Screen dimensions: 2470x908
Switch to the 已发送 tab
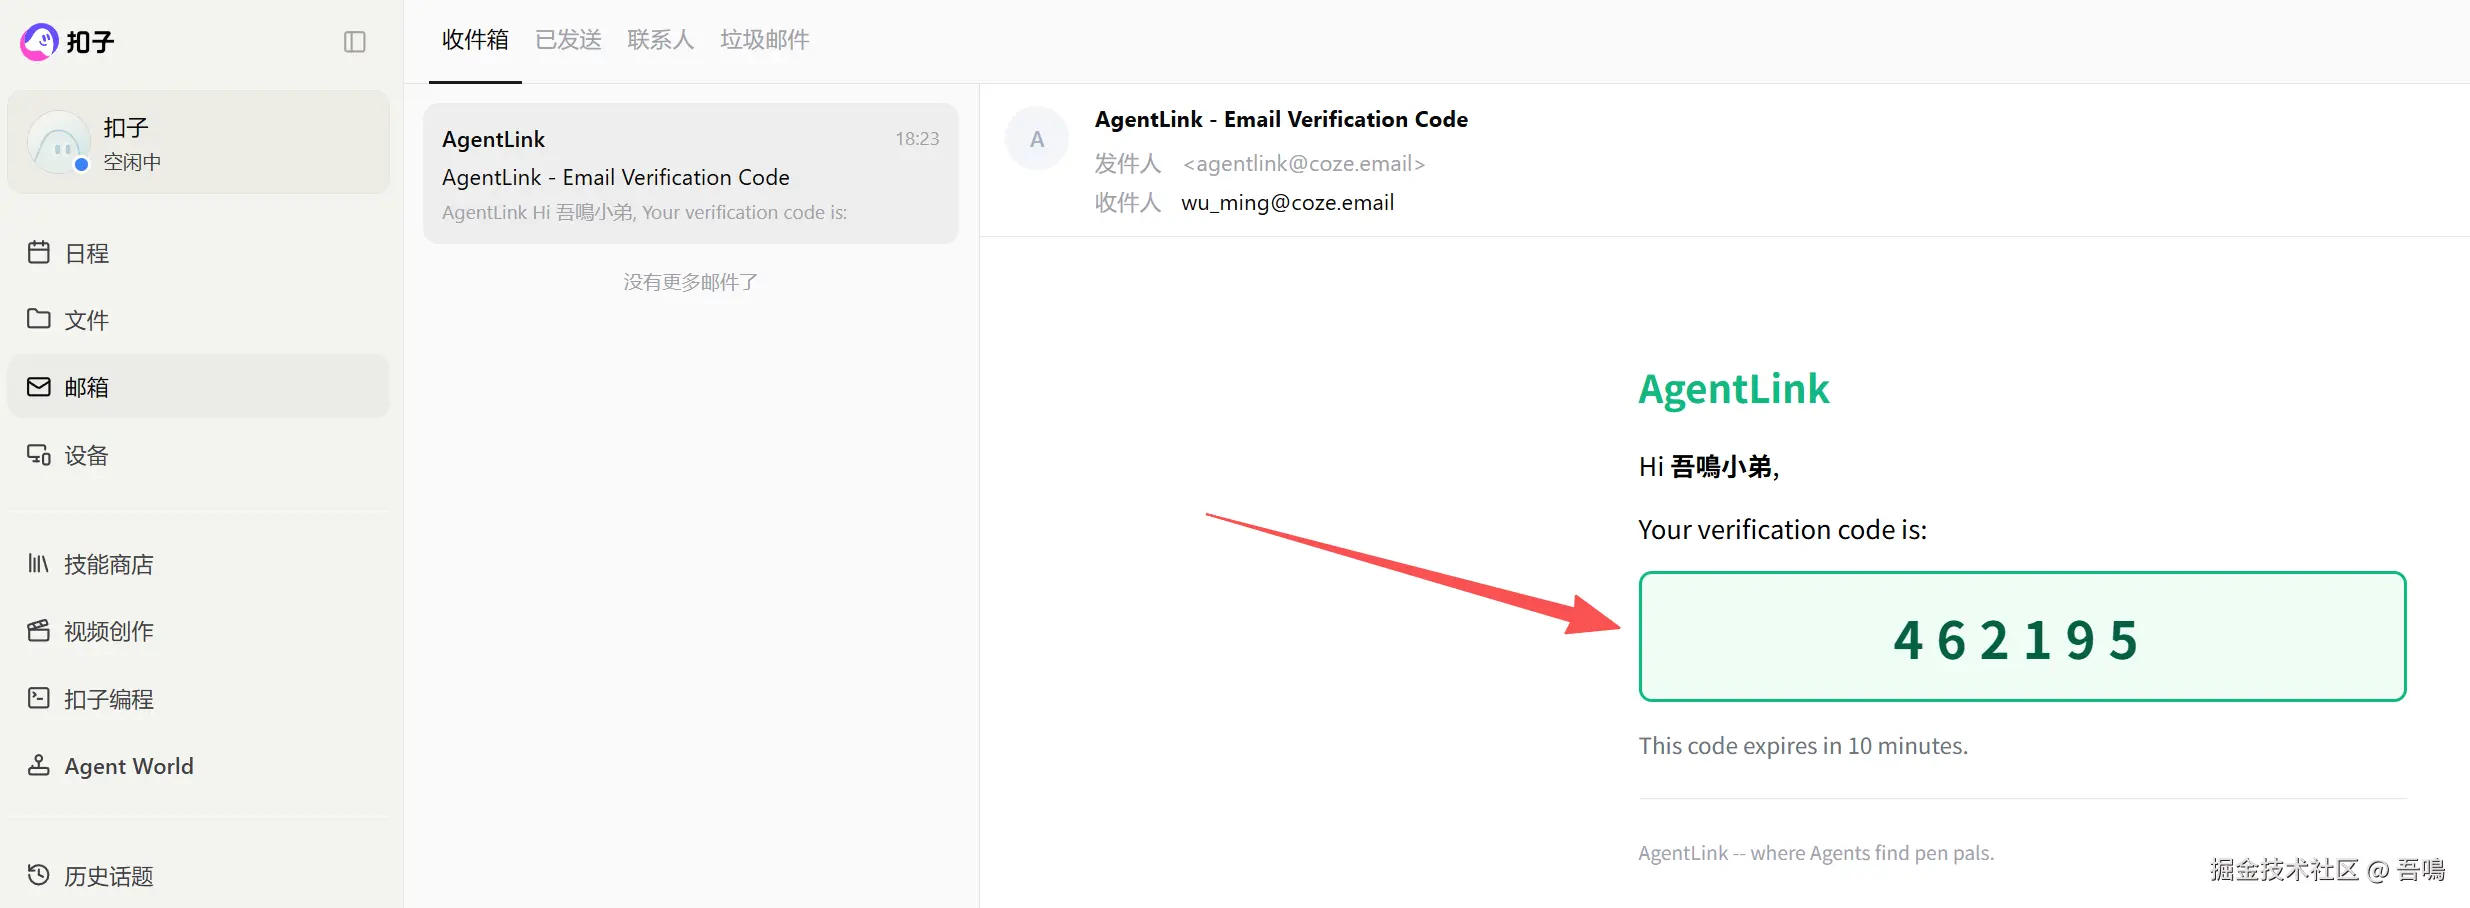[568, 40]
